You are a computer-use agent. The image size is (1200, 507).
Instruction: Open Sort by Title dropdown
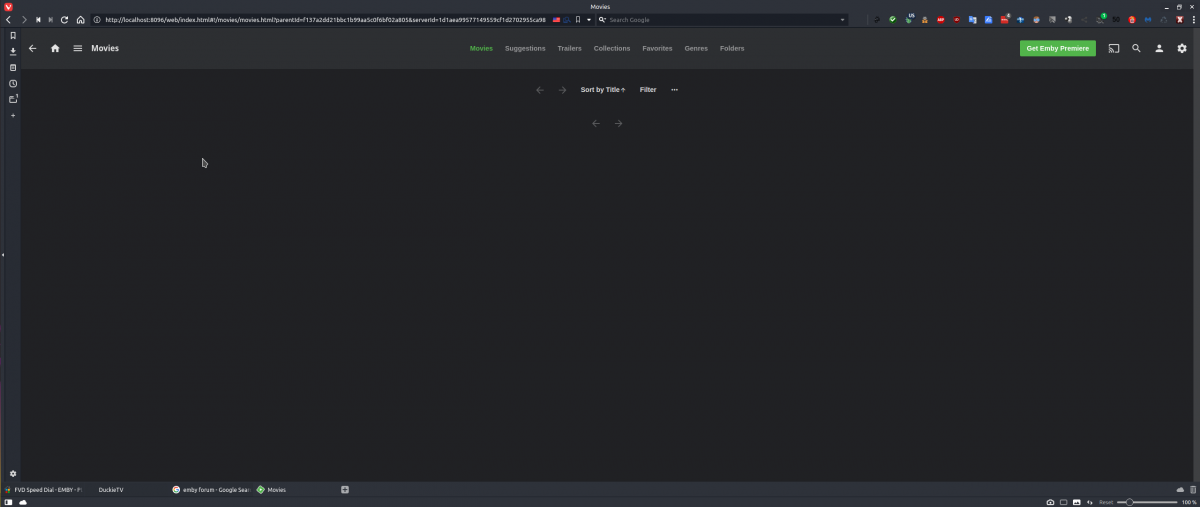603,90
